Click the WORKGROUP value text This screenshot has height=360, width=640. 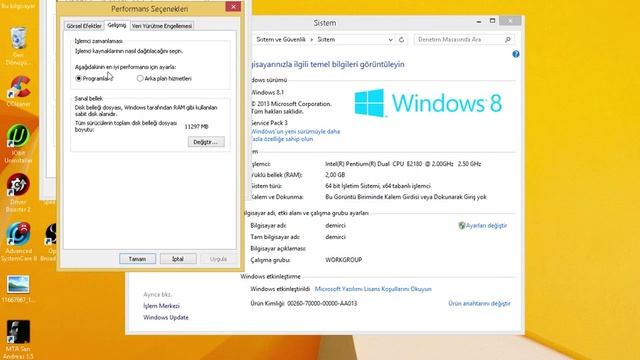(343, 260)
